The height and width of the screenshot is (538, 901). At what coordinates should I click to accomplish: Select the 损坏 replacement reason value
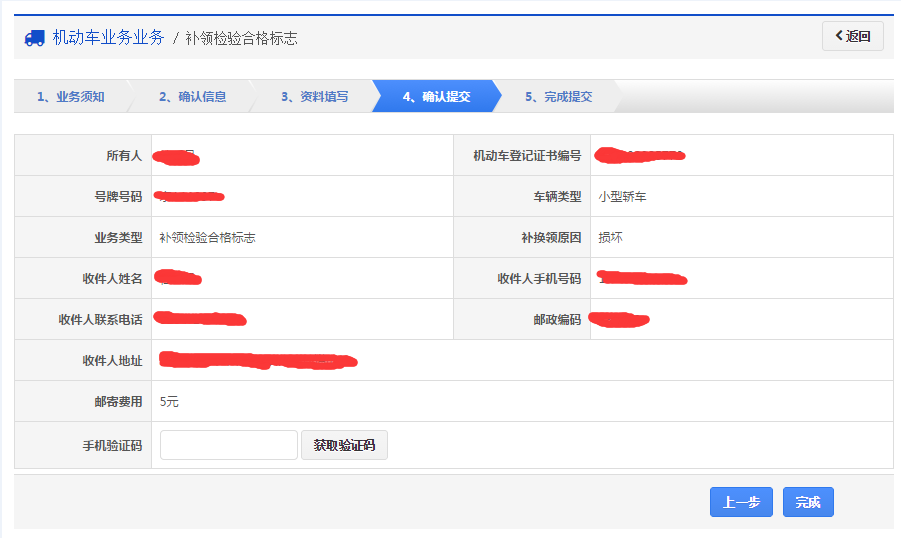(610, 238)
